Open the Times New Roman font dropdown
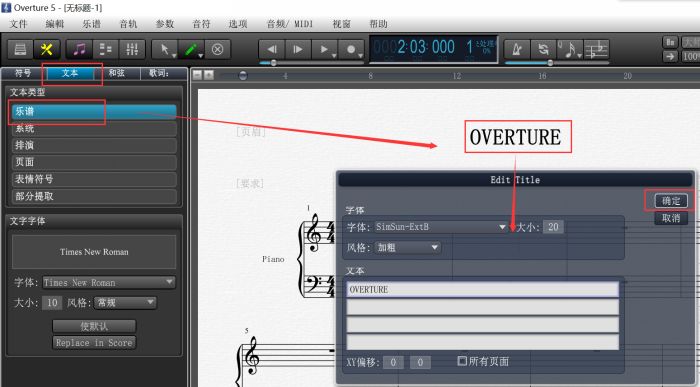The width and height of the screenshot is (700, 387). 109,283
